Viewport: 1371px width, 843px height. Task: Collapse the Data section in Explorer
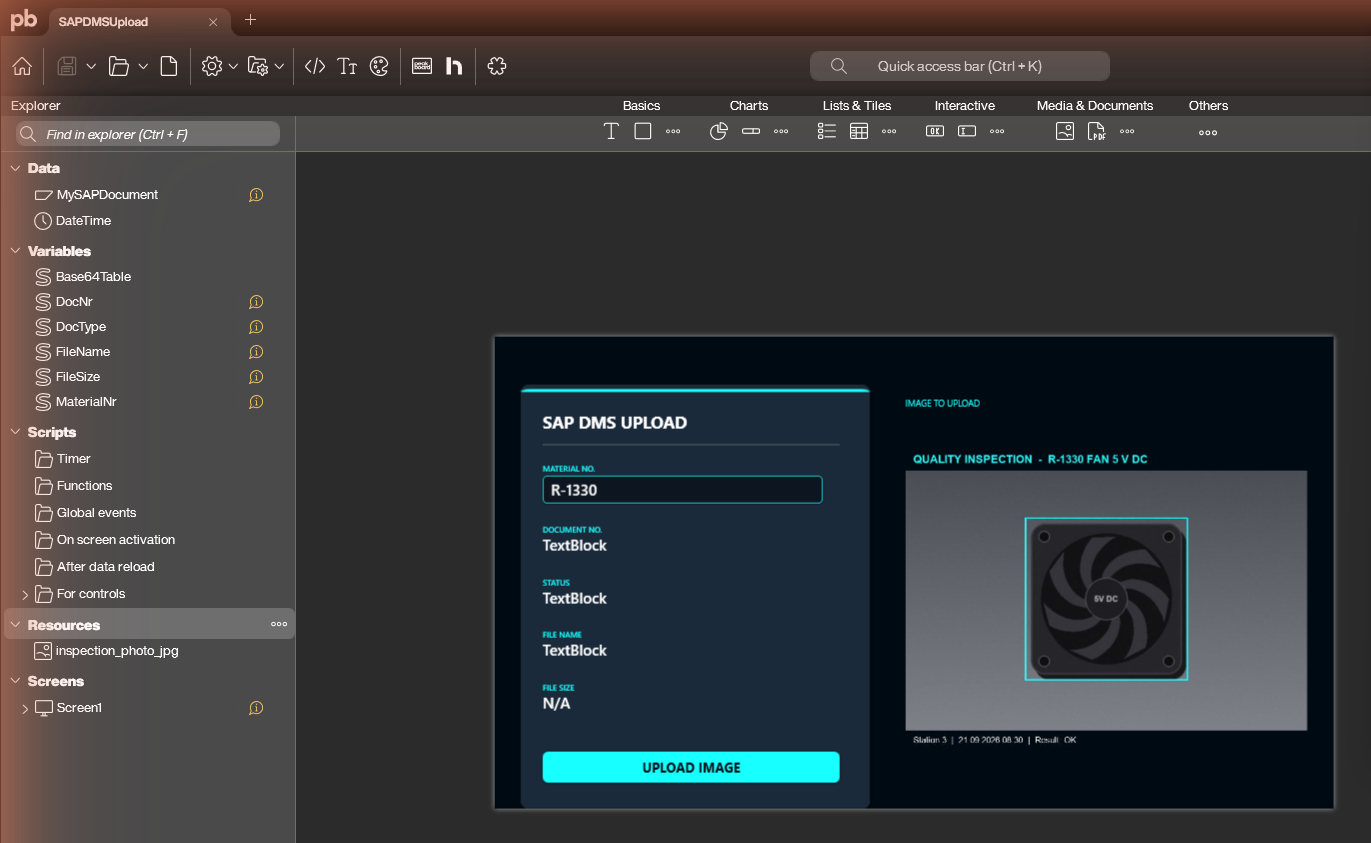[15, 168]
